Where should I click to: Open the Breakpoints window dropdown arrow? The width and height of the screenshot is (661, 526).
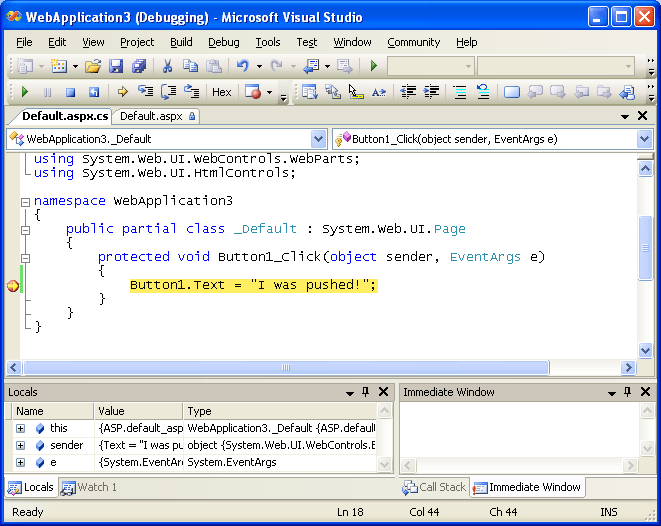pyautogui.click(x=269, y=92)
